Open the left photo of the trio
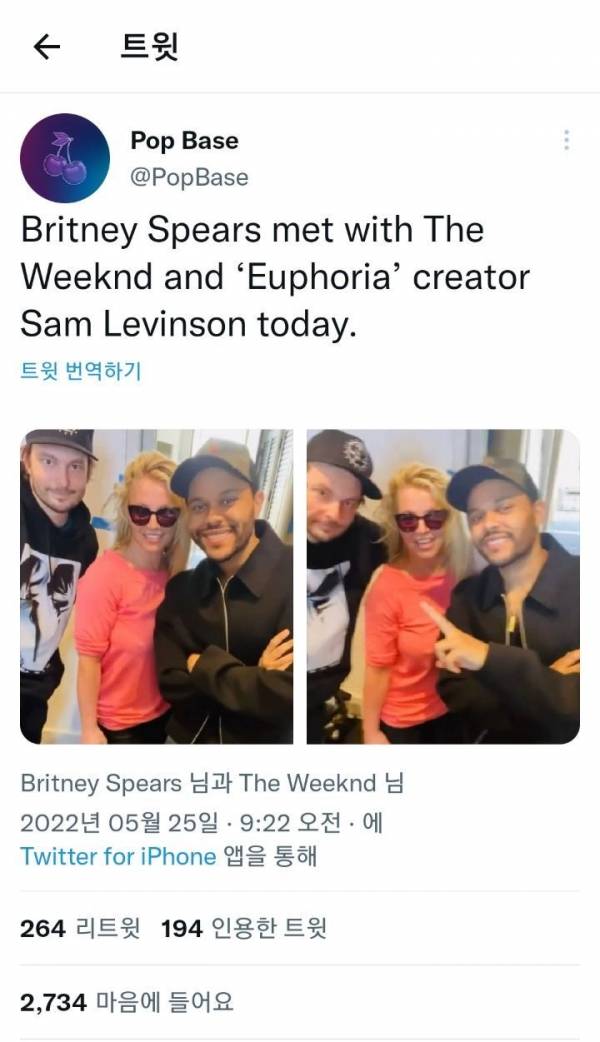This screenshot has width=600, height=1042. click(157, 587)
